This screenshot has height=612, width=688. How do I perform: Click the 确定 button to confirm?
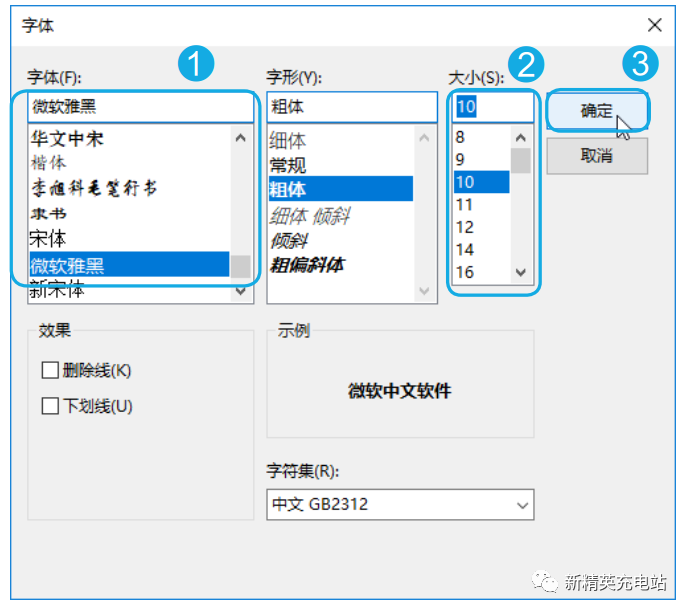(597, 110)
